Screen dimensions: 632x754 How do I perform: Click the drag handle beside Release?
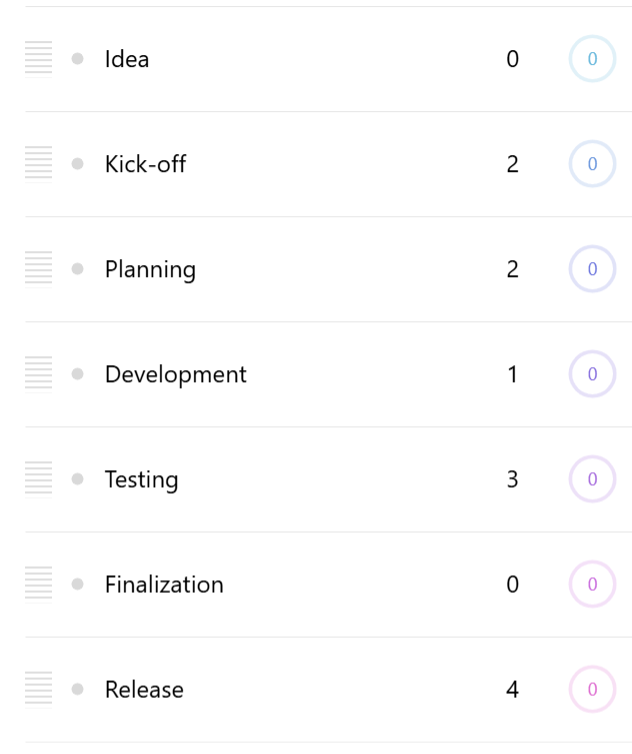tap(38, 689)
